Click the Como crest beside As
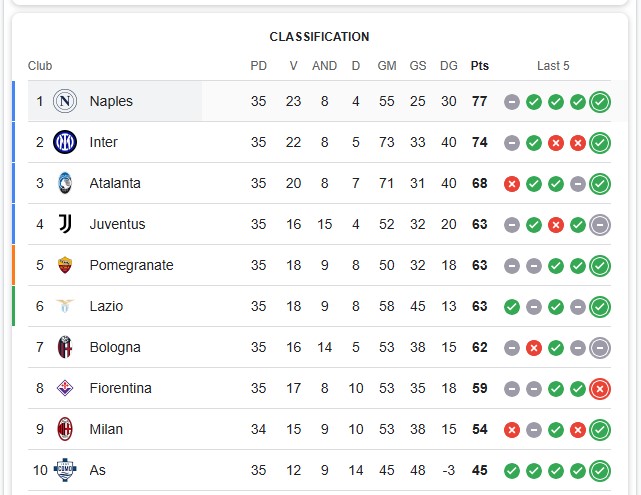The height and width of the screenshot is (495, 641). (65, 470)
